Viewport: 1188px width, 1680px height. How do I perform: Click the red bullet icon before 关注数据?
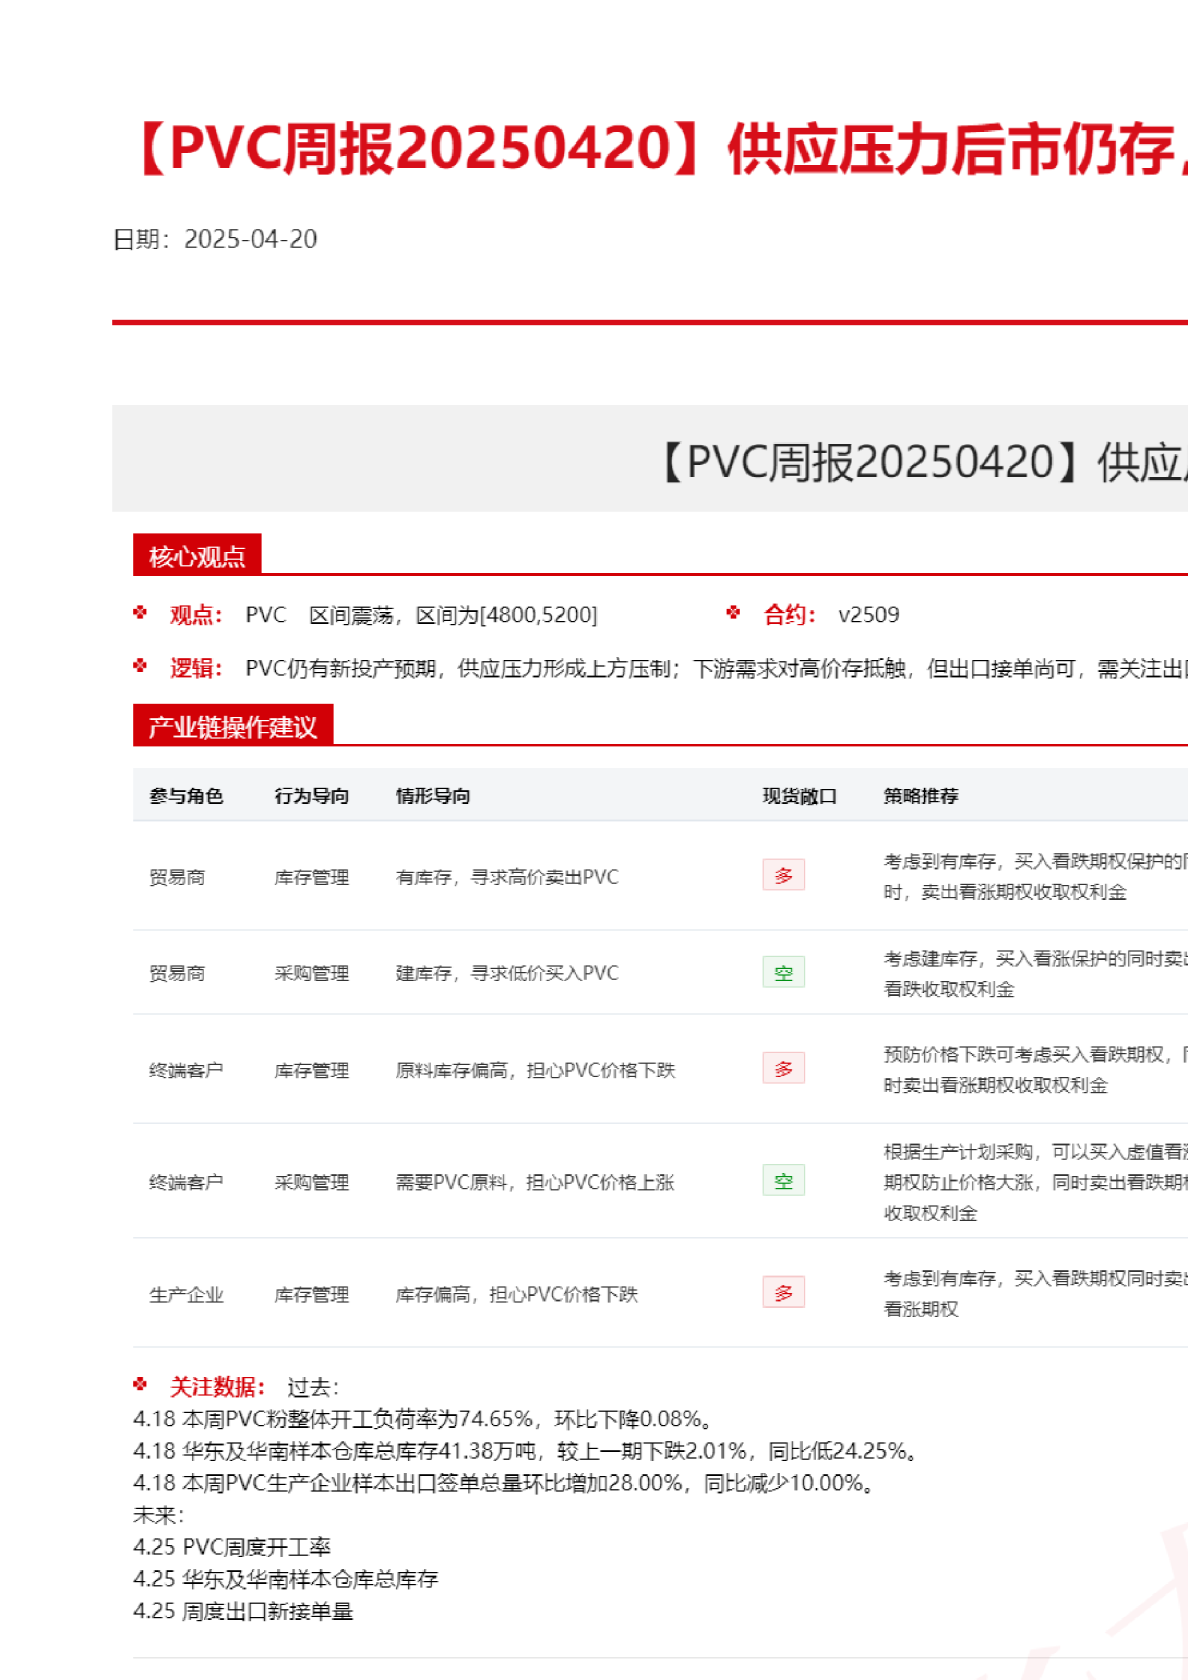click(x=140, y=1385)
